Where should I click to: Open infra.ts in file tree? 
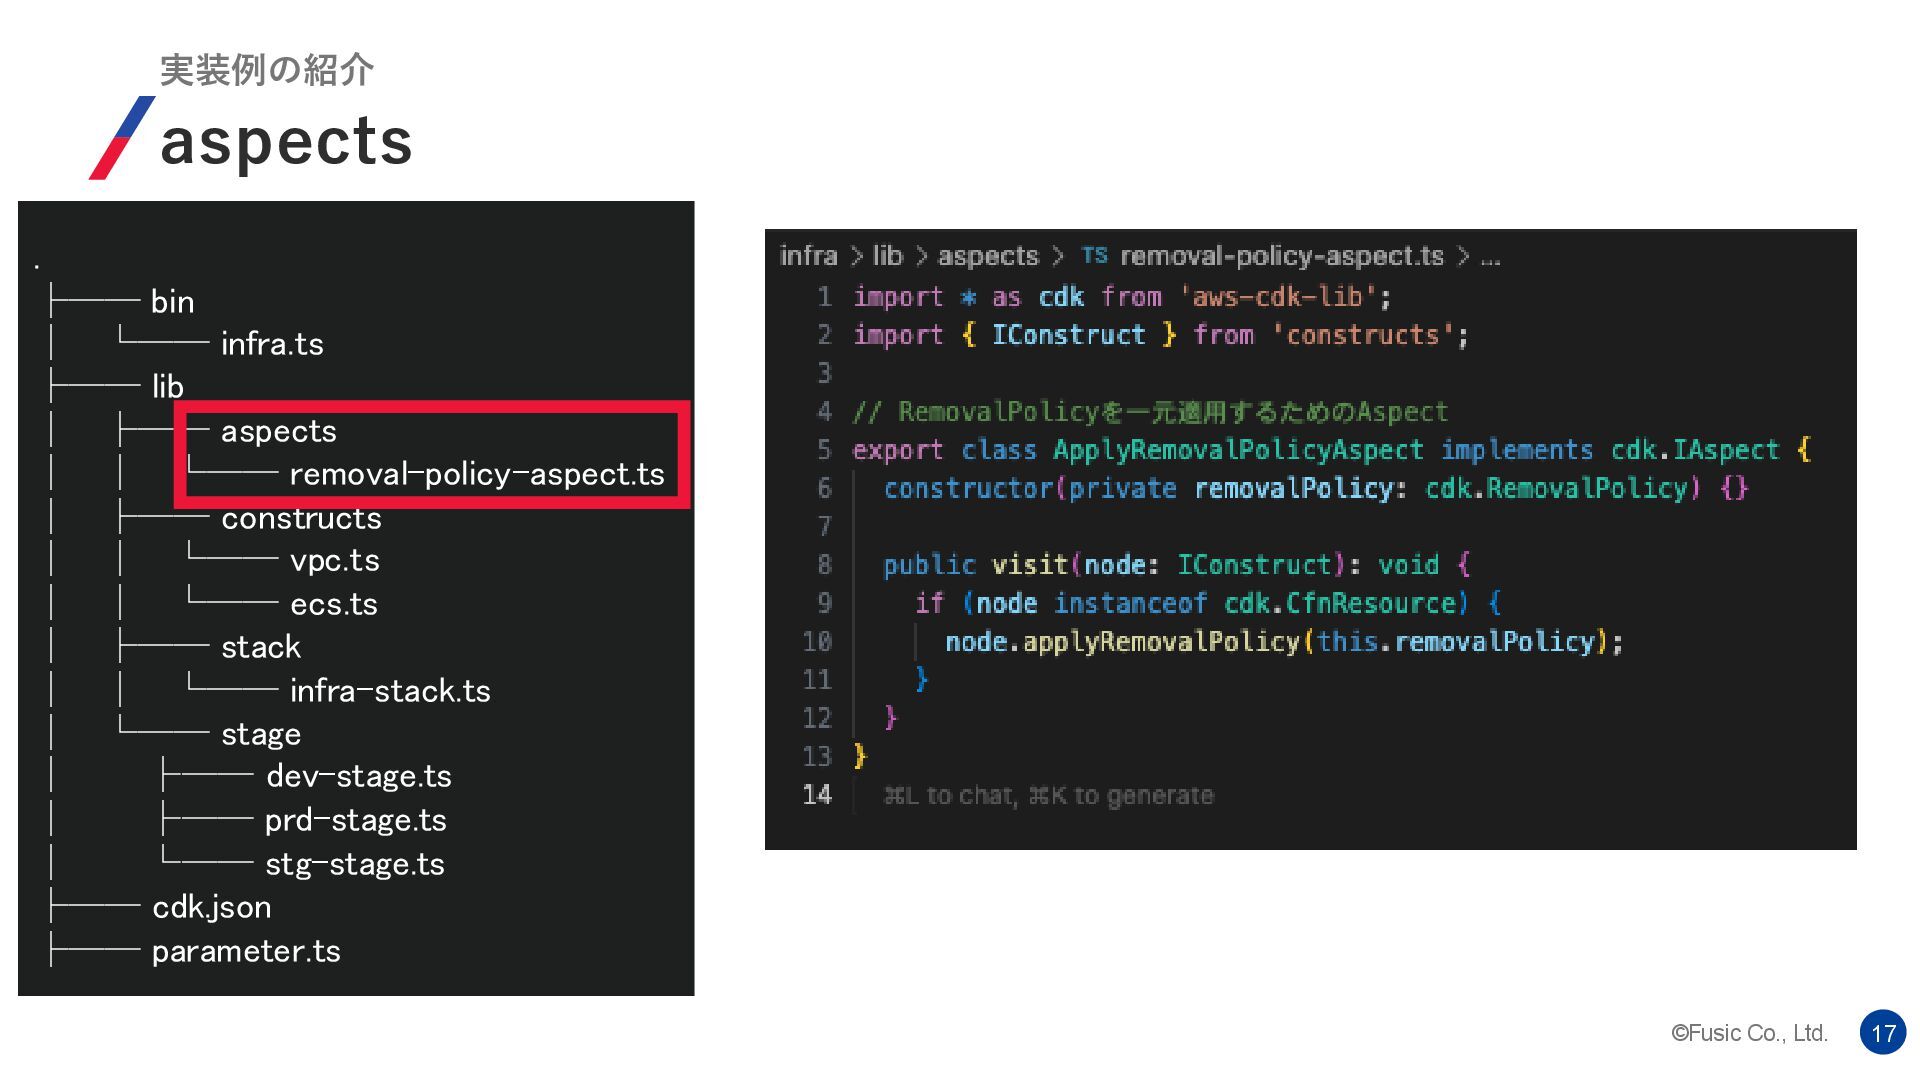(272, 344)
